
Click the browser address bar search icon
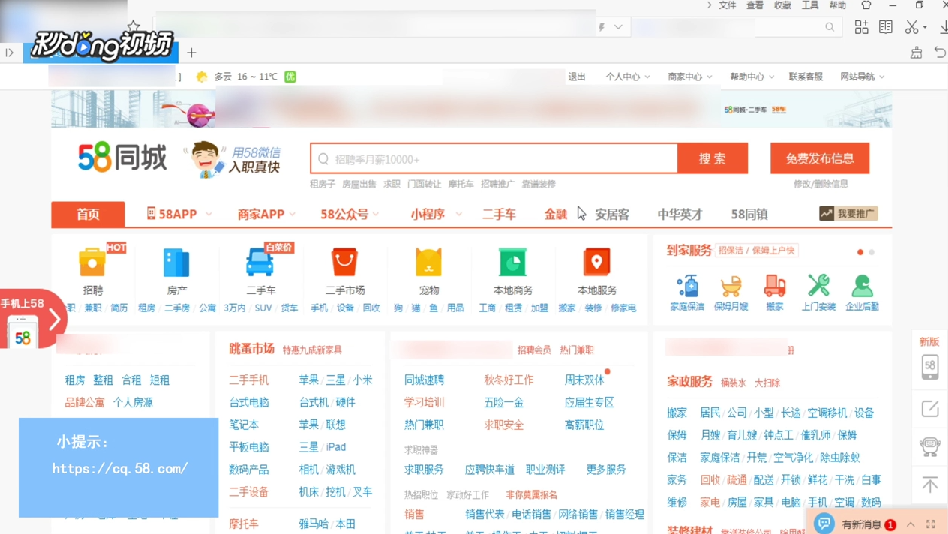(x=830, y=27)
